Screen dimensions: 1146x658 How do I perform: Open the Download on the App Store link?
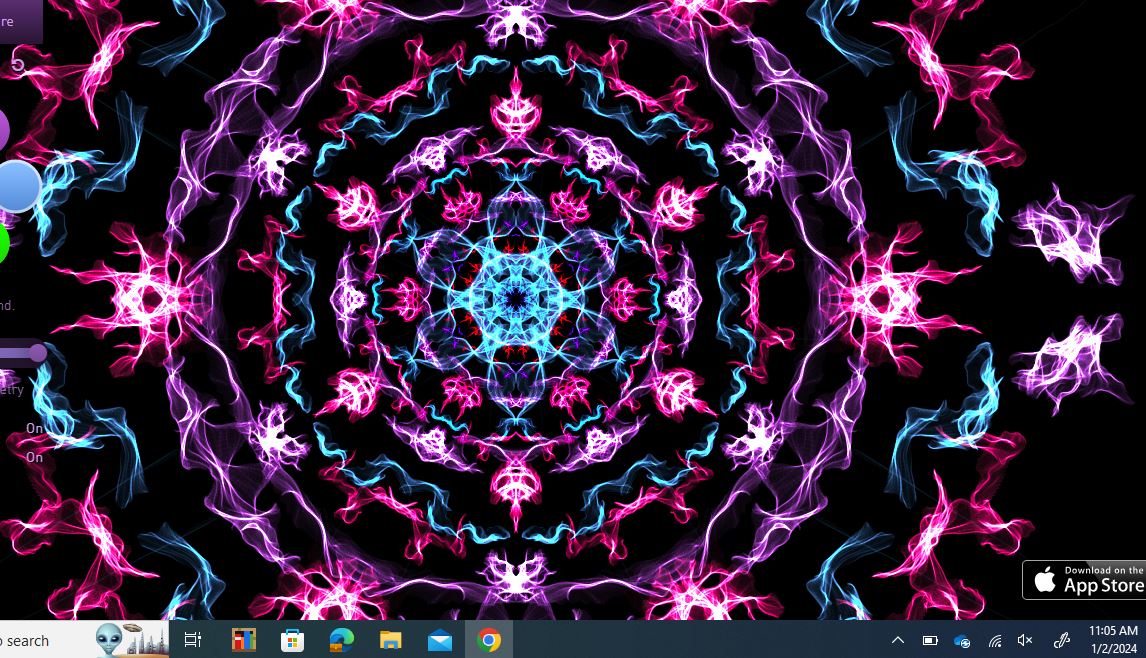coord(1084,580)
